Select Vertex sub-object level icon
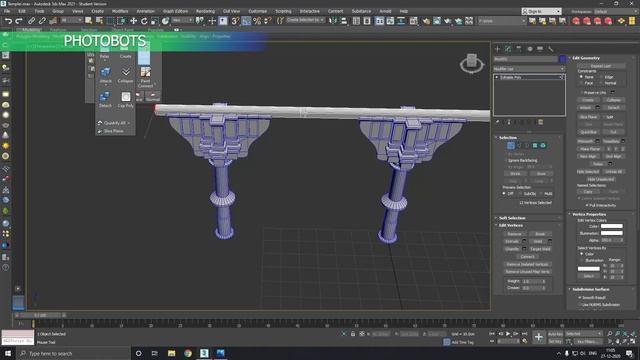The width and height of the screenshot is (640, 360). tap(511, 145)
